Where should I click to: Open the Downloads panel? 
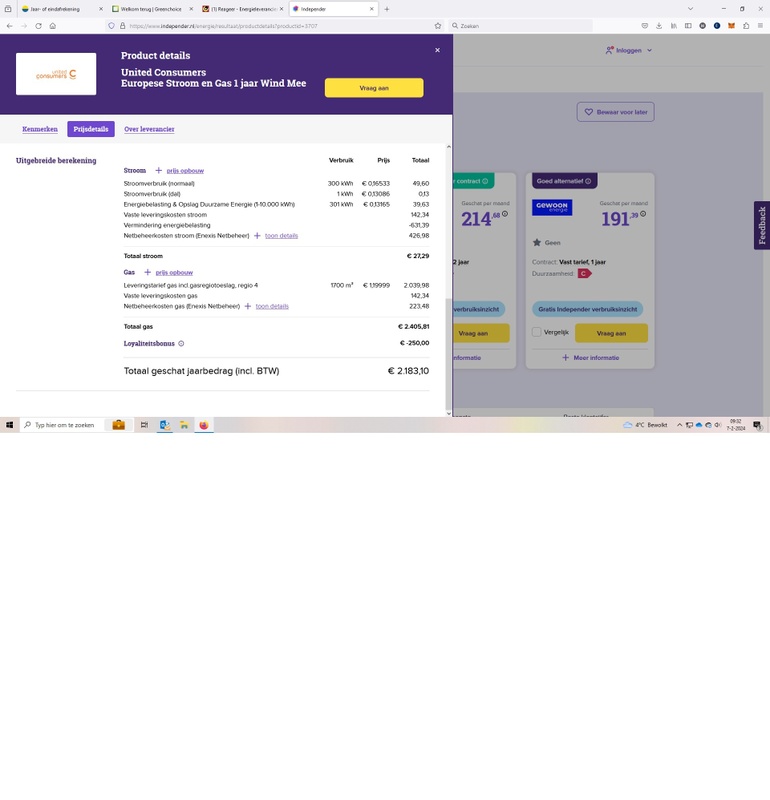[659, 26]
